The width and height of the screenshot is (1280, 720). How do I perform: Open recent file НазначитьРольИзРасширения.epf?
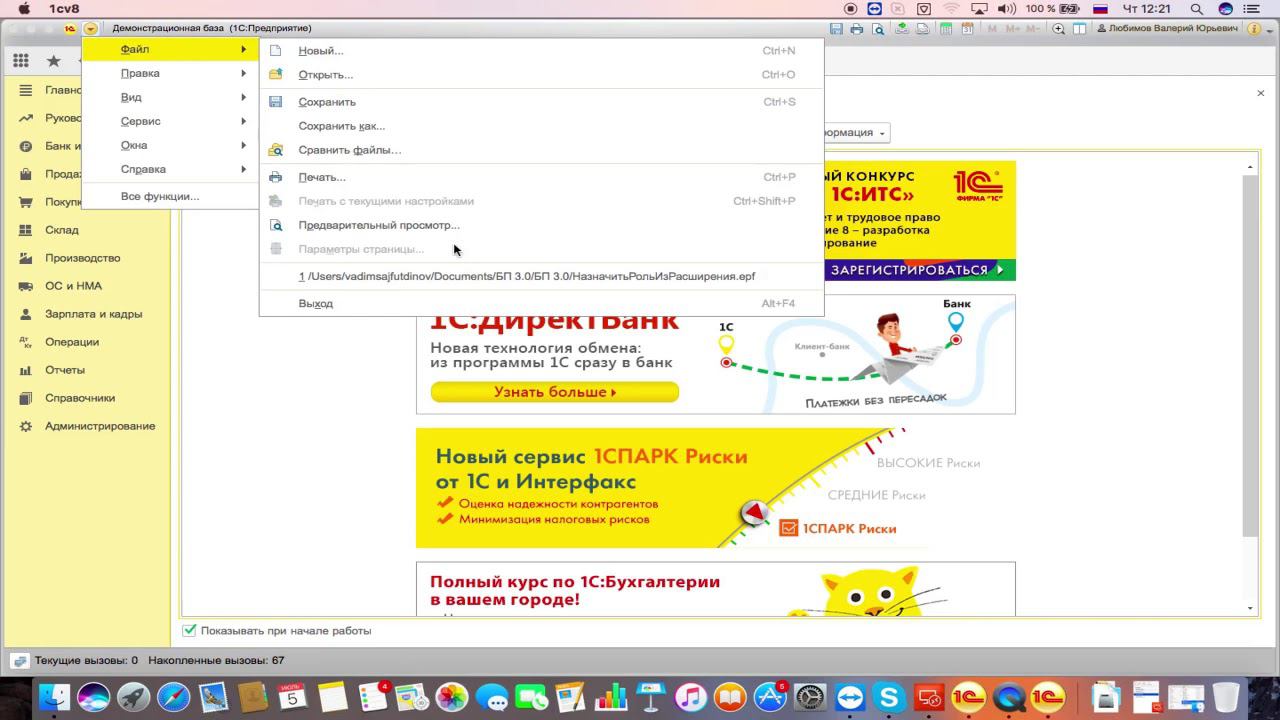(541, 276)
